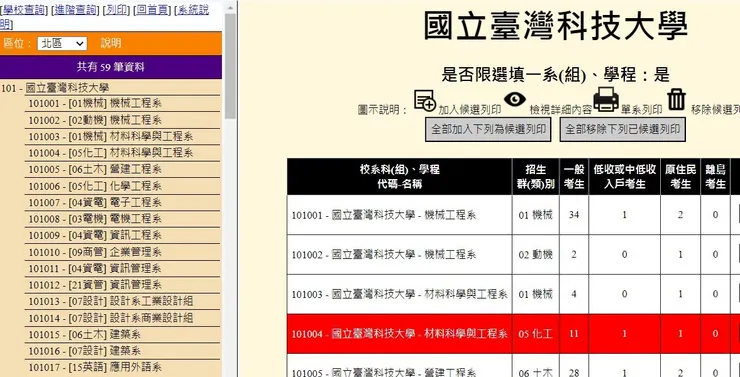Open the 進階查詢 advanced search link
This screenshot has width=740, height=377.
[x=76, y=10]
